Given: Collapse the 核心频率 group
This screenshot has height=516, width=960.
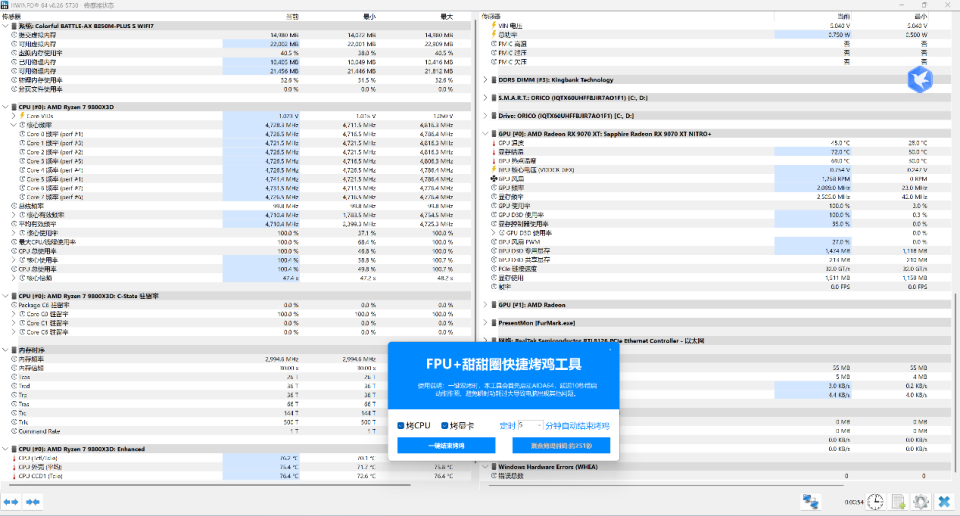Looking at the screenshot, I should coord(13,125).
